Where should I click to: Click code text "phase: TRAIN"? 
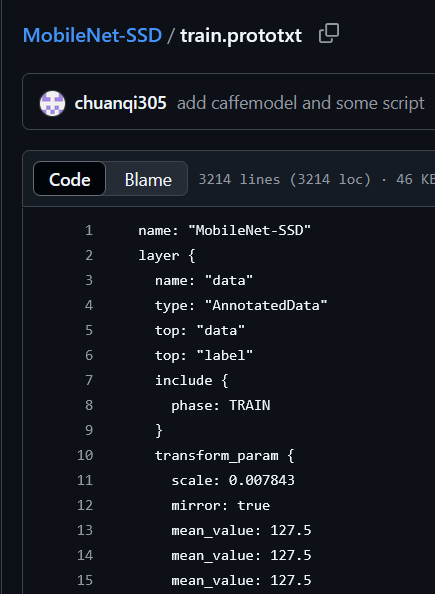pyautogui.click(x=221, y=406)
